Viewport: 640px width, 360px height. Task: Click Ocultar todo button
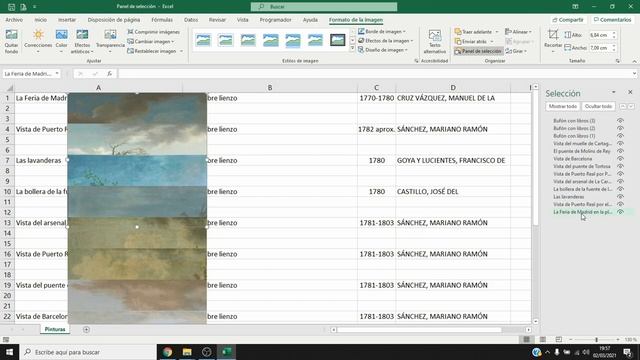click(598, 106)
